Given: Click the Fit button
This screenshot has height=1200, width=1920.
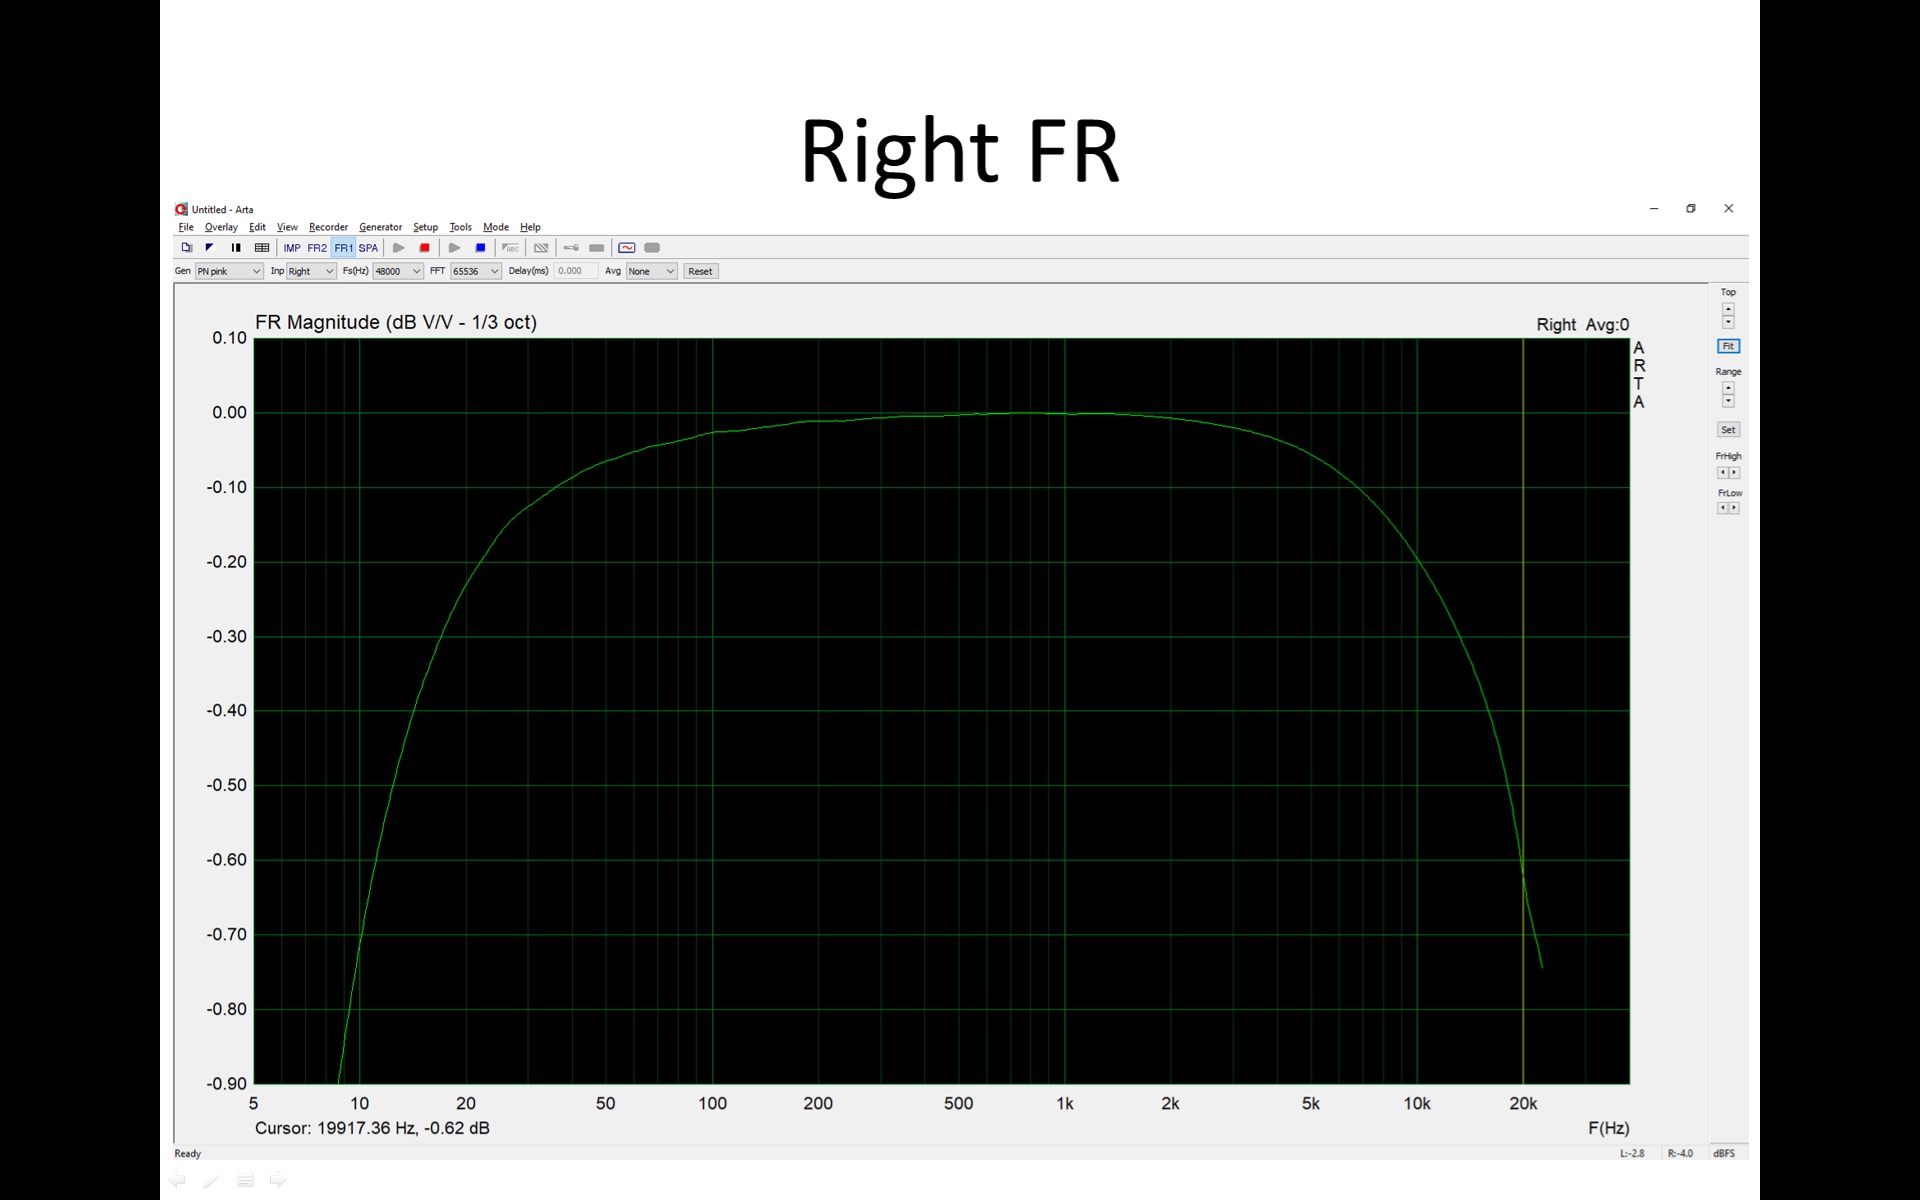Looking at the screenshot, I should coord(1728,346).
